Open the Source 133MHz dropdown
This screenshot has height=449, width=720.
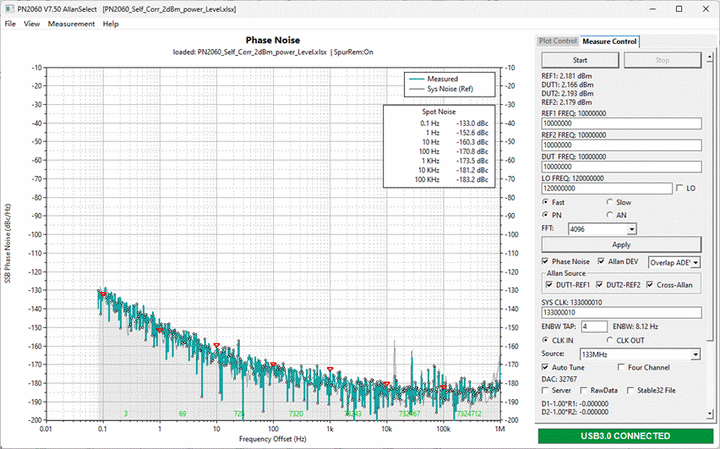(696, 354)
